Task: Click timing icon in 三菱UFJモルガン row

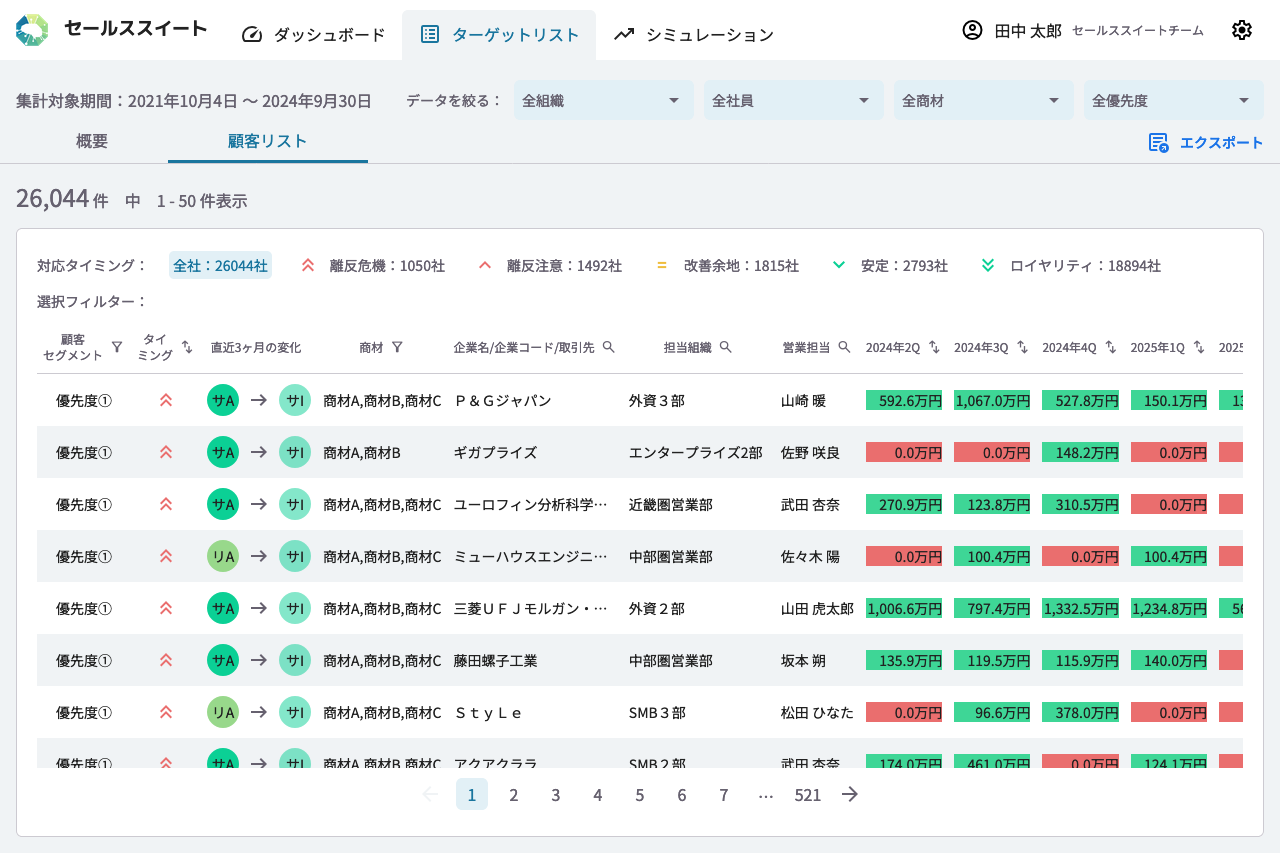Action: pos(166,608)
